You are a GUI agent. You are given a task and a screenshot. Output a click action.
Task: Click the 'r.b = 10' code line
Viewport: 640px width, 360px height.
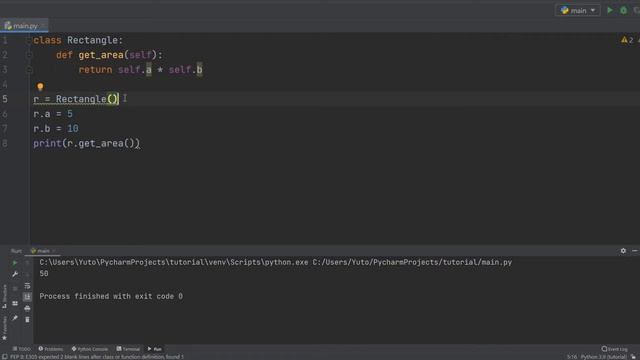56,129
